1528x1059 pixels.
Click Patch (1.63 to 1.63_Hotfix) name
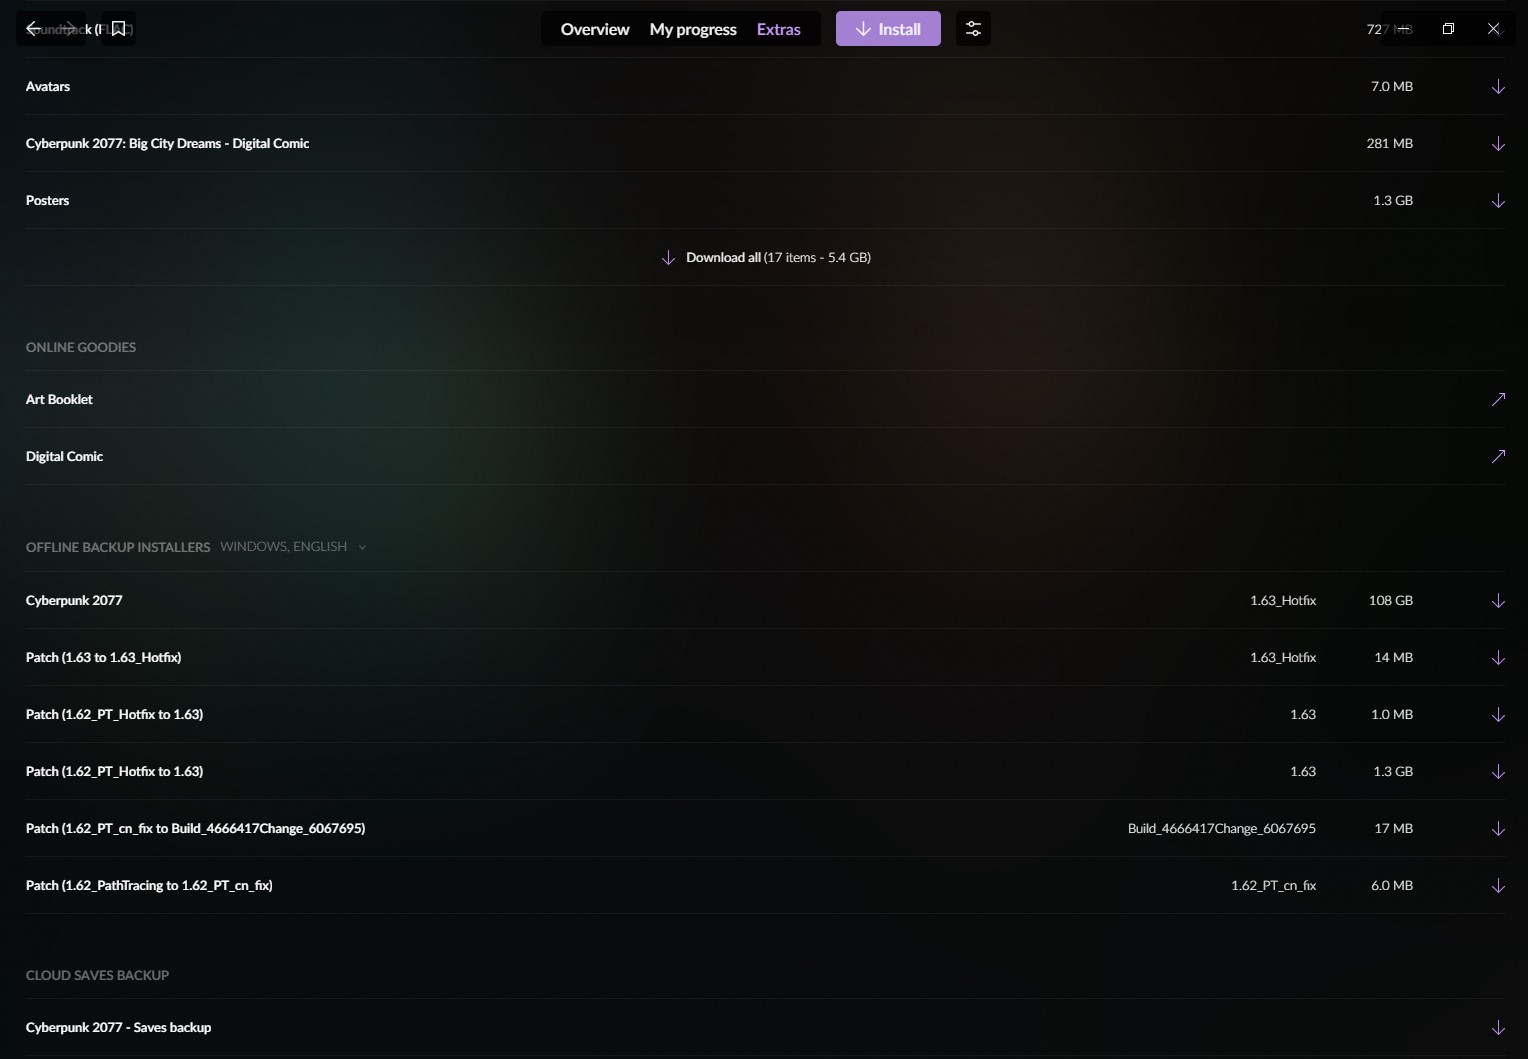point(103,658)
